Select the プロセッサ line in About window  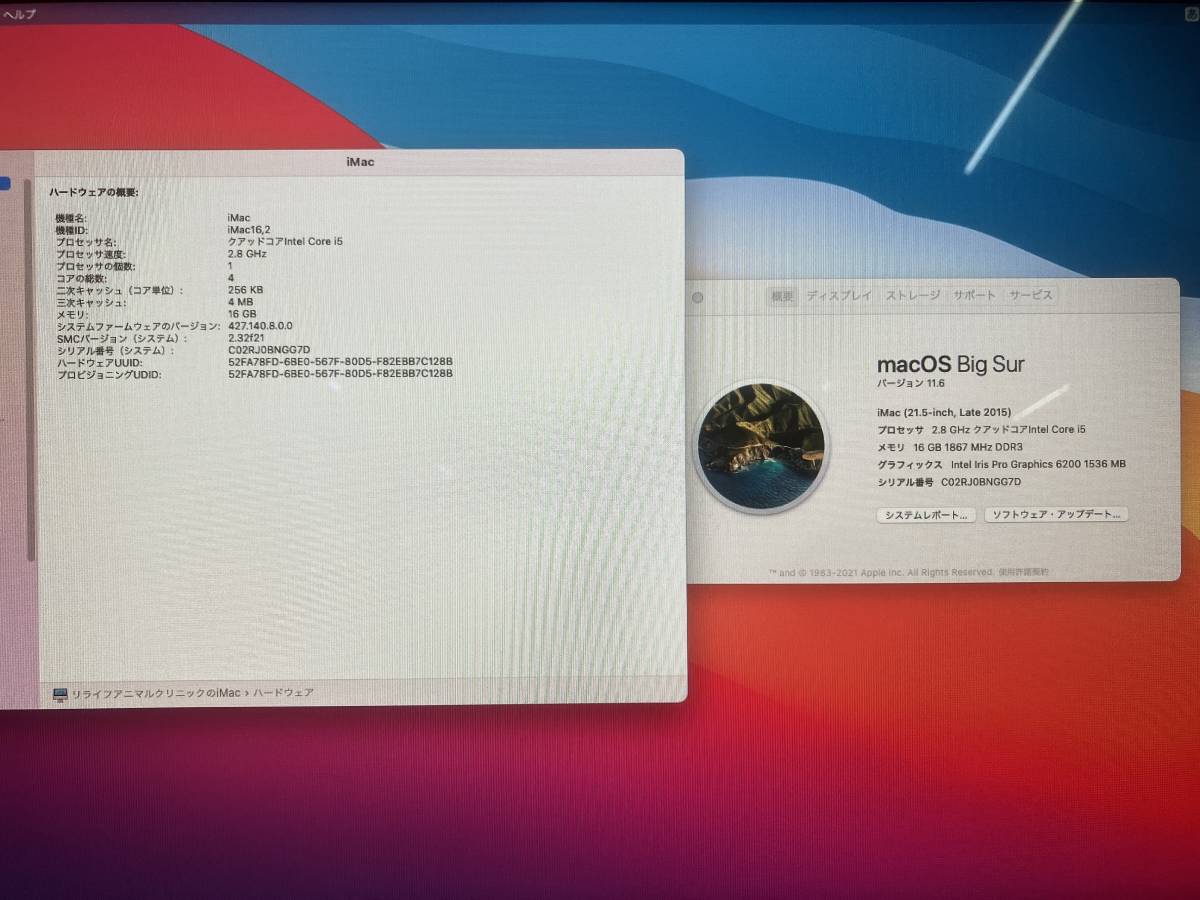click(981, 429)
